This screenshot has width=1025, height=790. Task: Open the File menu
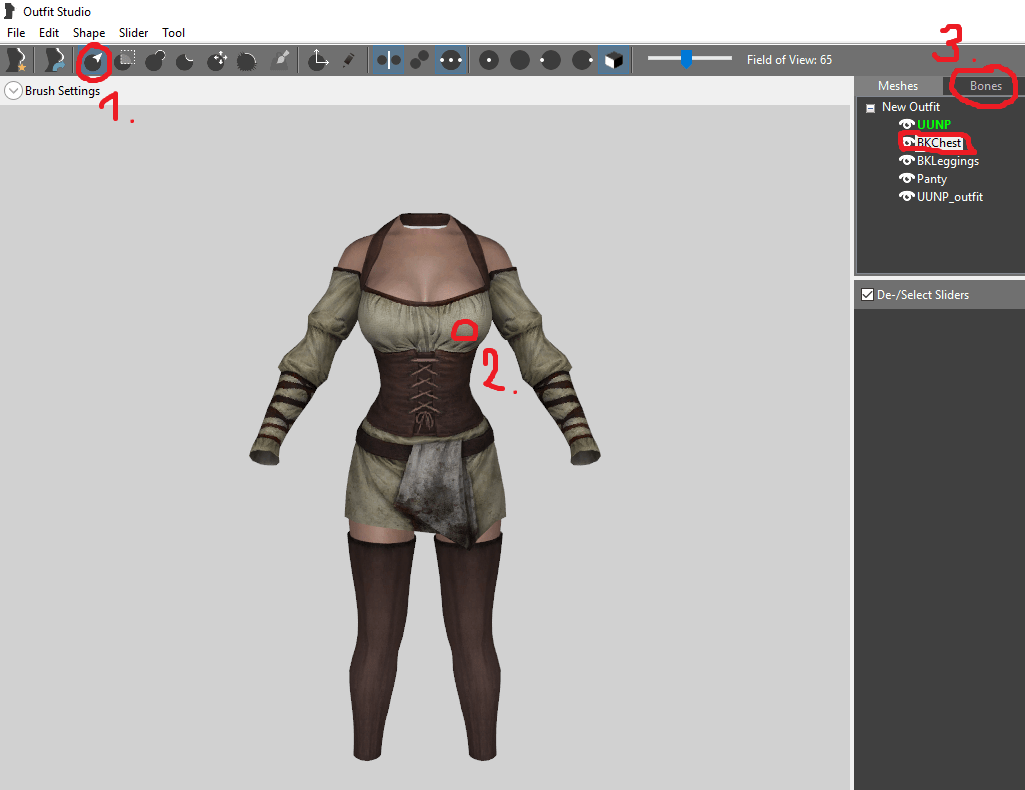pos(16,33)
